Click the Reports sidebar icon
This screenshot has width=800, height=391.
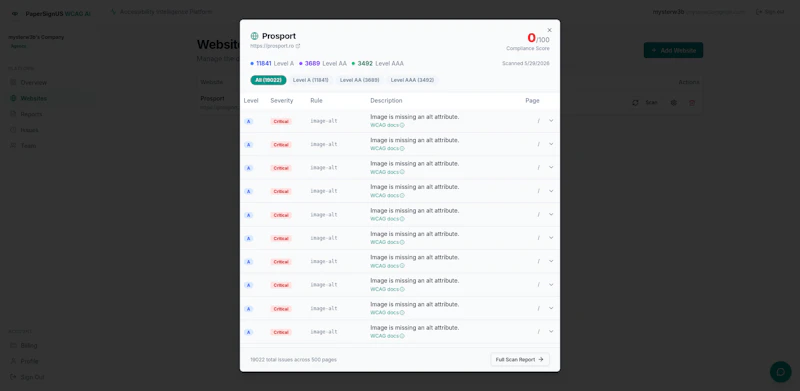[13, 114]
